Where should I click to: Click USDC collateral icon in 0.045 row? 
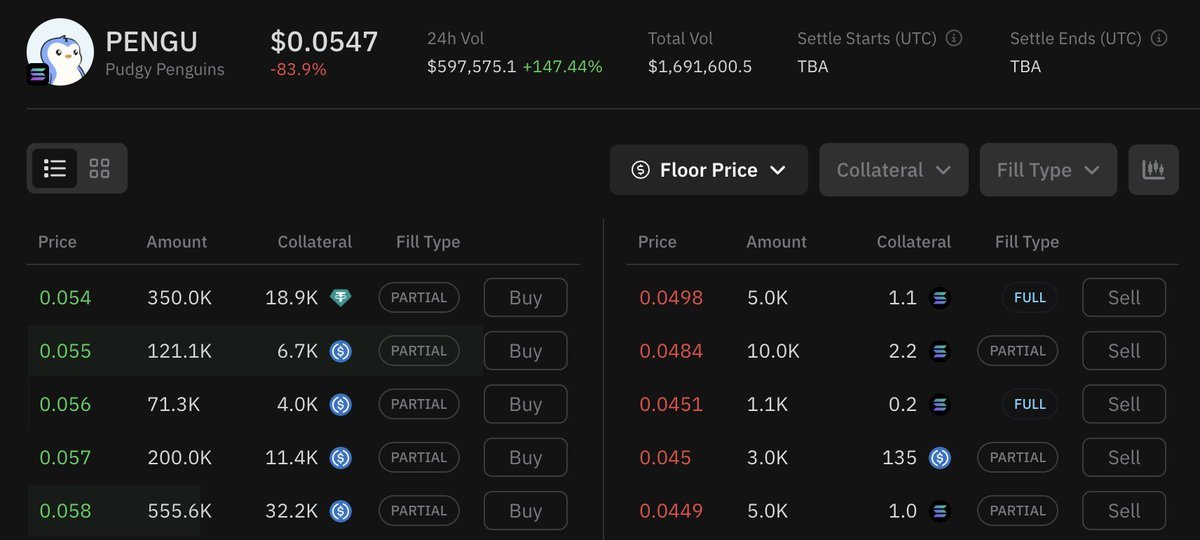[x=939, y=458]
